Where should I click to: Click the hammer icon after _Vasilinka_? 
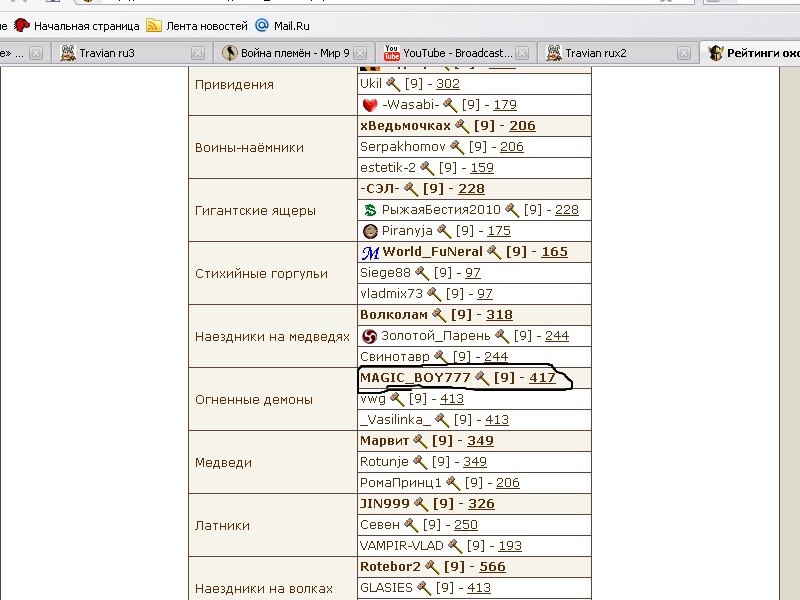(x=442, y=420)
